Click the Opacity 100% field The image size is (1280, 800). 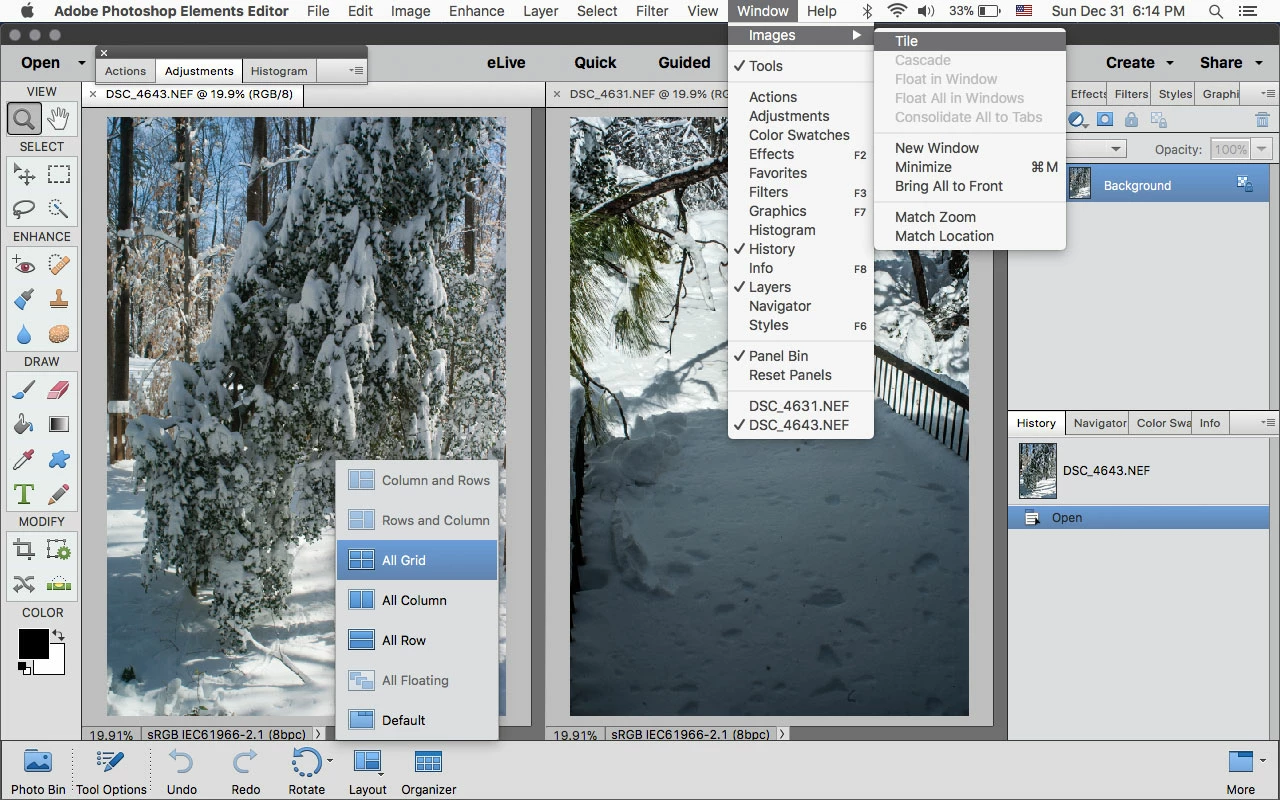coord(1229,149)
